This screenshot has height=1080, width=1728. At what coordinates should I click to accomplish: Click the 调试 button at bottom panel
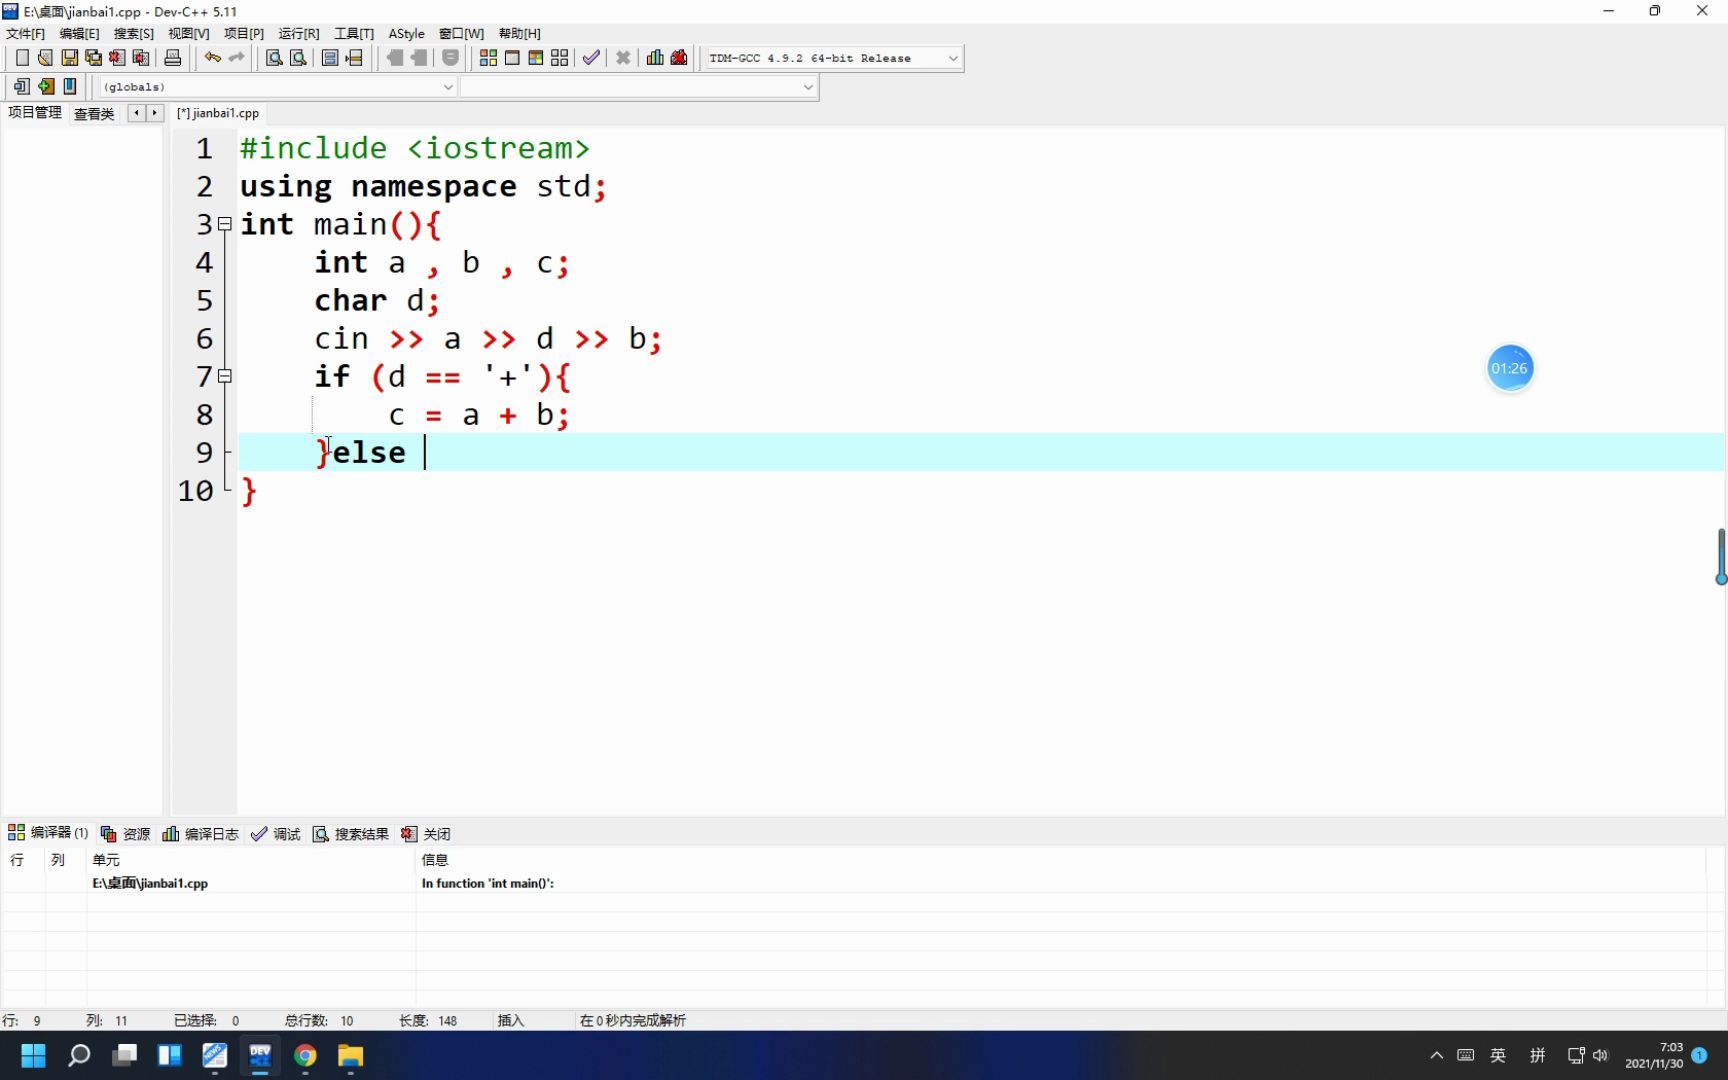(x=285, y=833)
